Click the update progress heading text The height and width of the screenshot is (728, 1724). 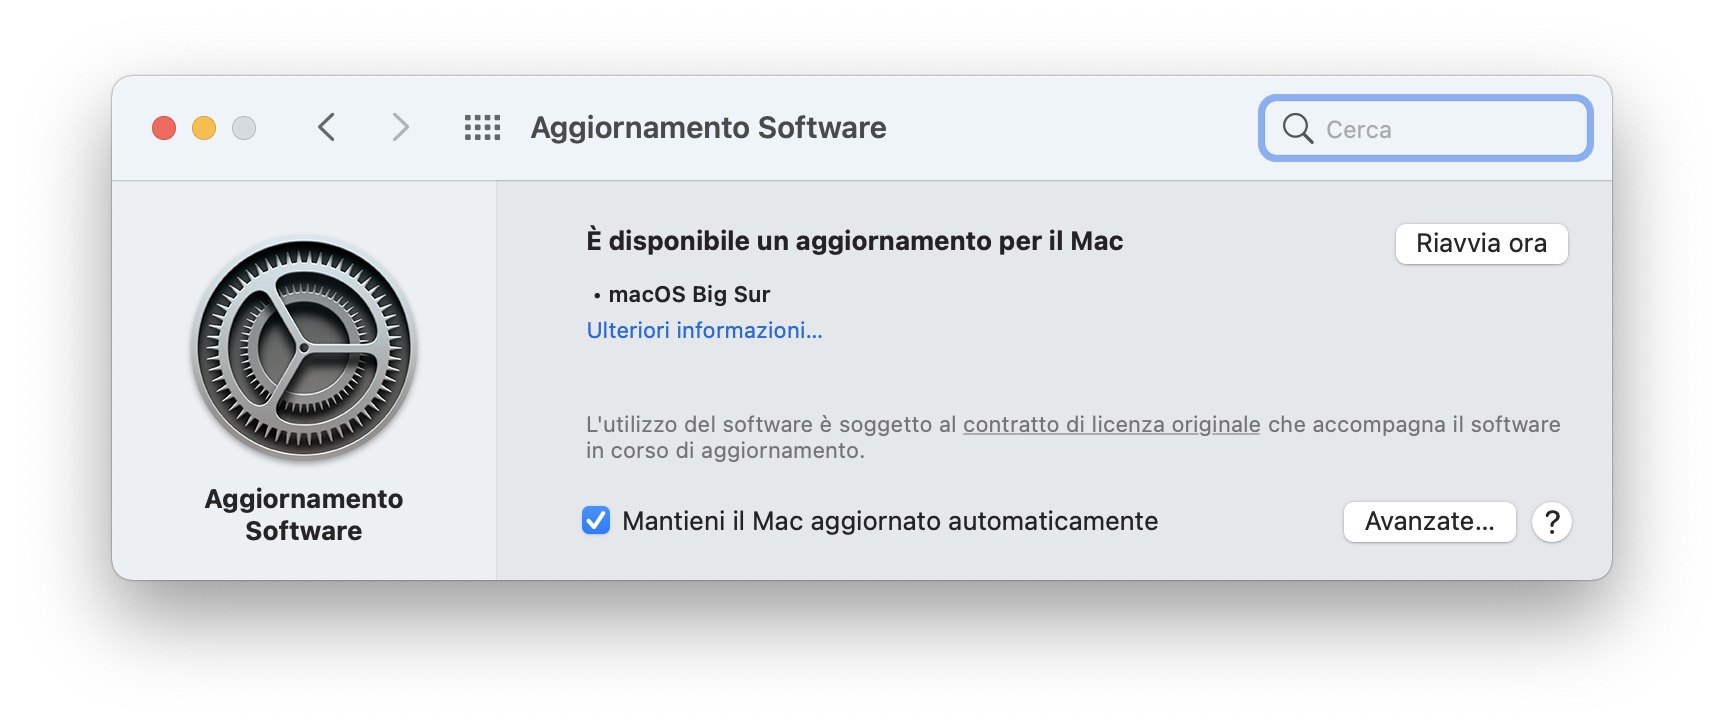[854, 240]
